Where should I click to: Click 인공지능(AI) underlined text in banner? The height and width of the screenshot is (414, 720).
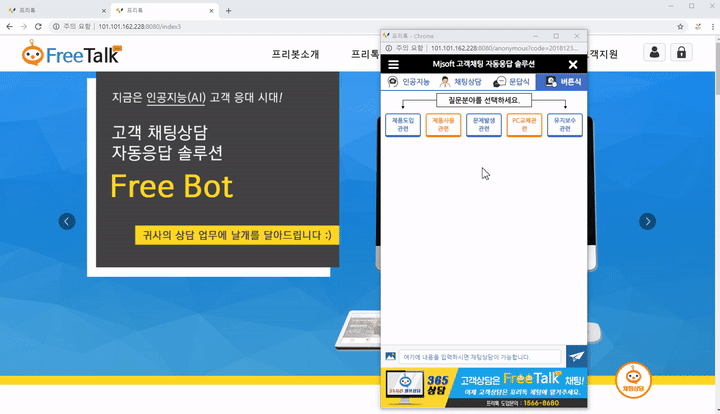pos(176,98)
